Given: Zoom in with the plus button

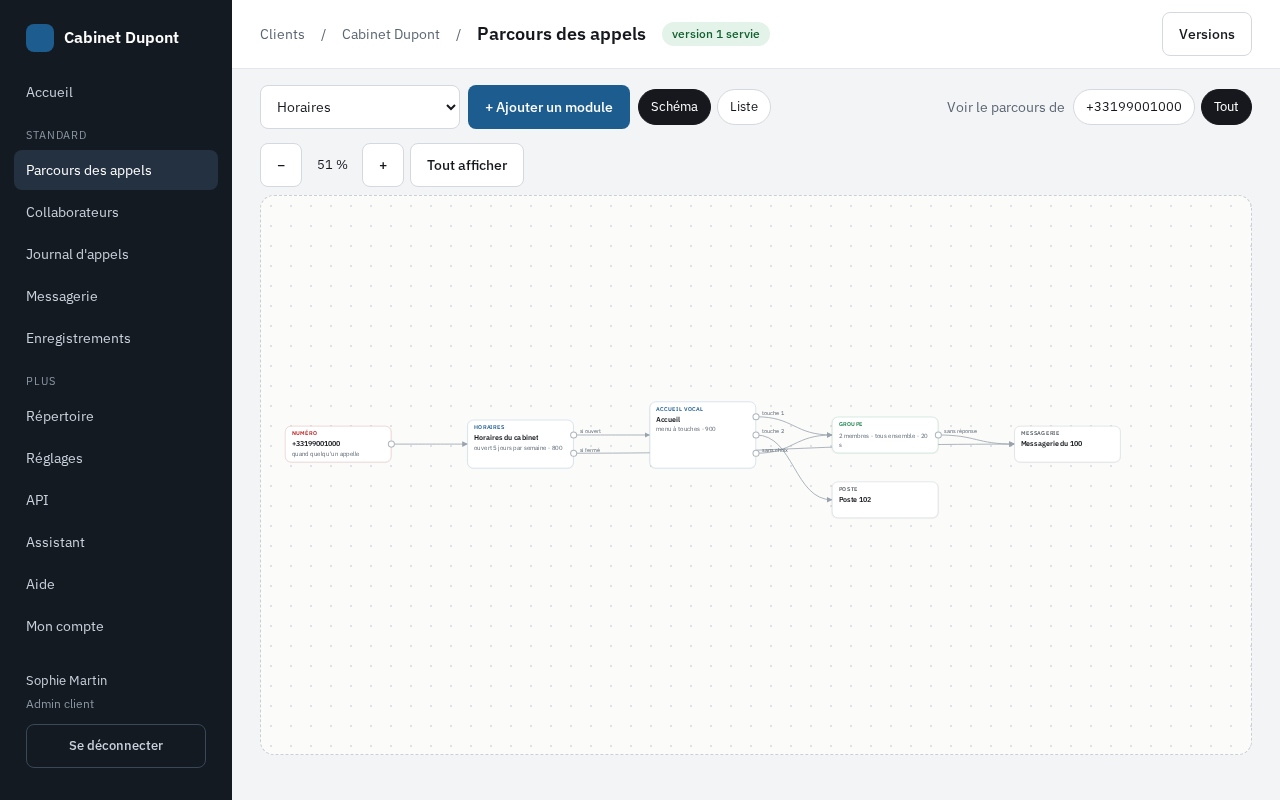Looking at the screenshot, I should click(383, 165).
